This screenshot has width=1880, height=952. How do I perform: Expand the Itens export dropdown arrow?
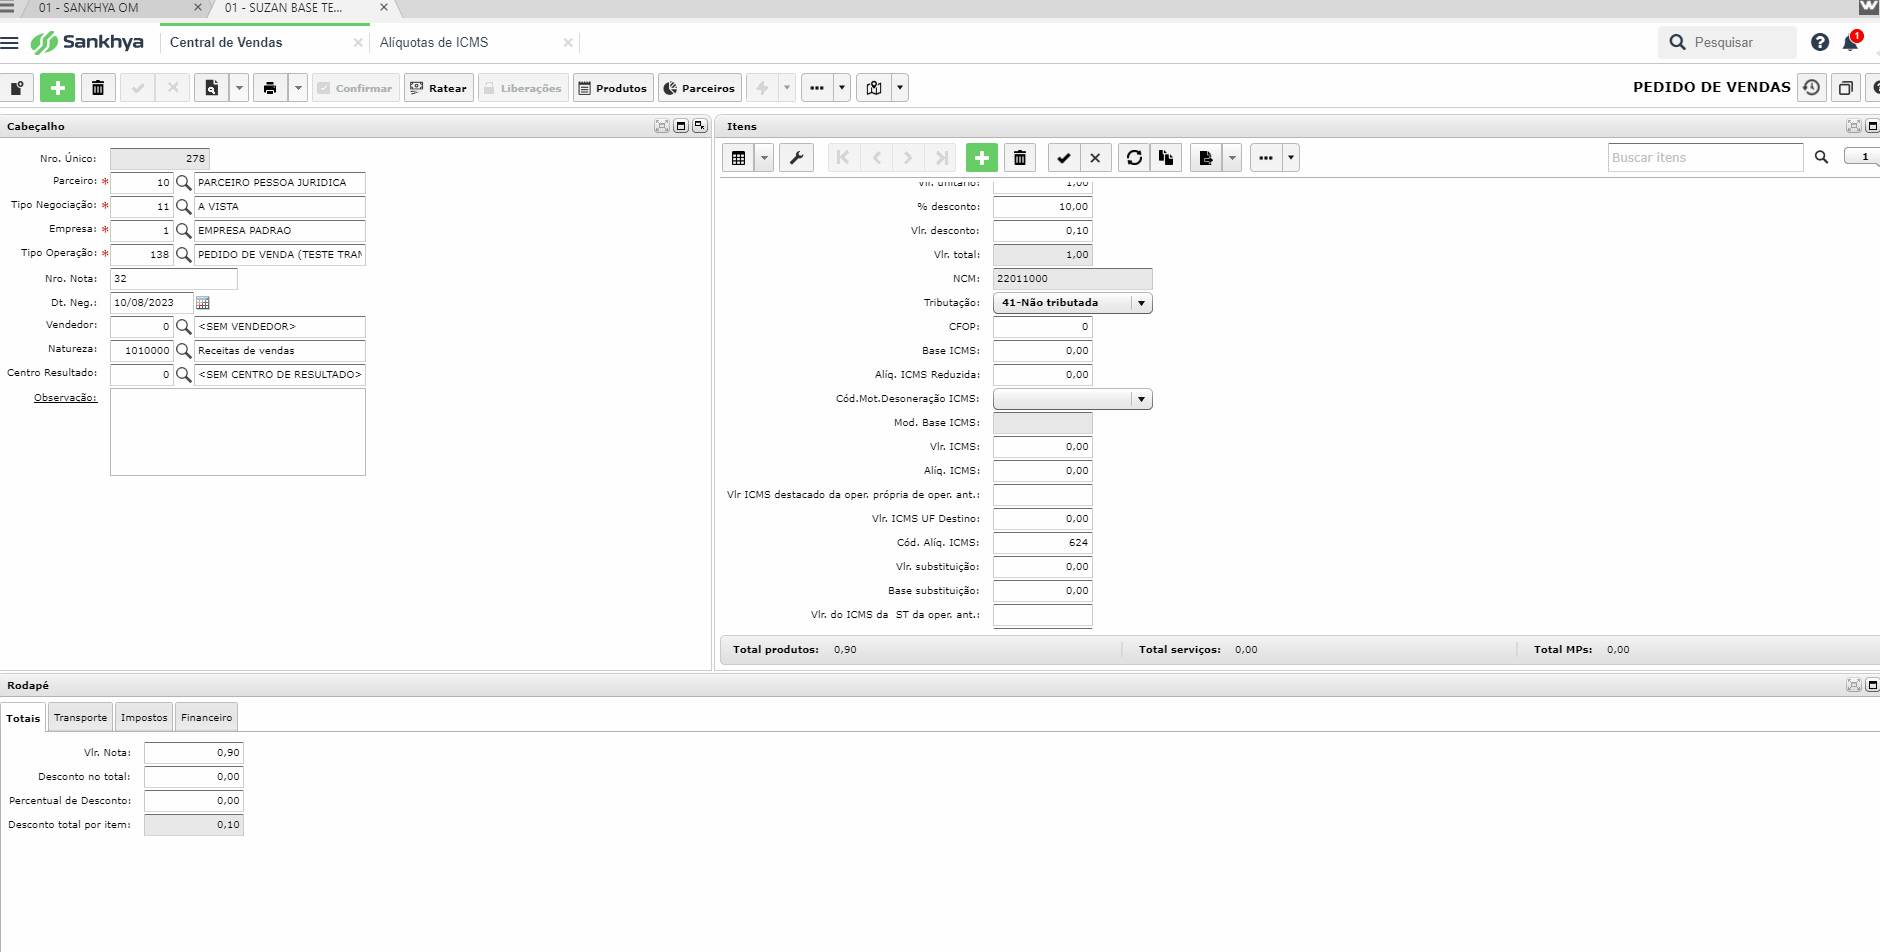[x=1232, y=158]
